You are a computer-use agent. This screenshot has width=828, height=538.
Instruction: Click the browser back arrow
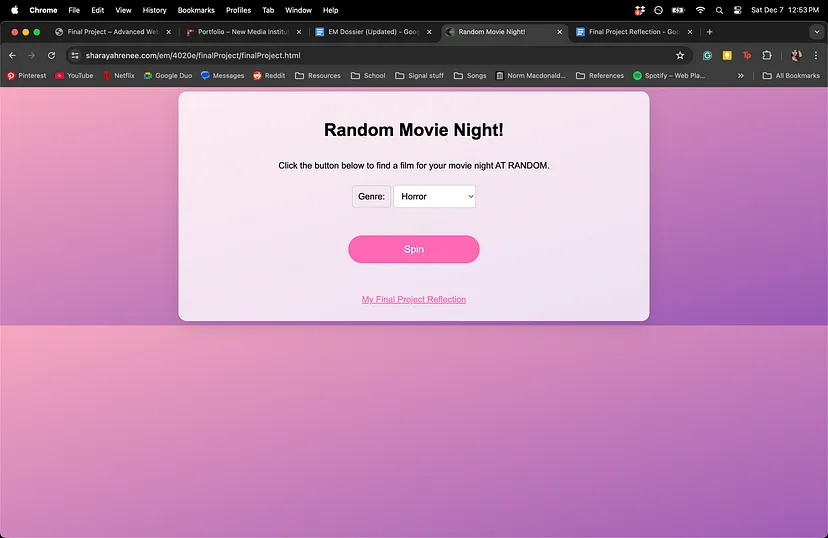[x=12, y=56]
